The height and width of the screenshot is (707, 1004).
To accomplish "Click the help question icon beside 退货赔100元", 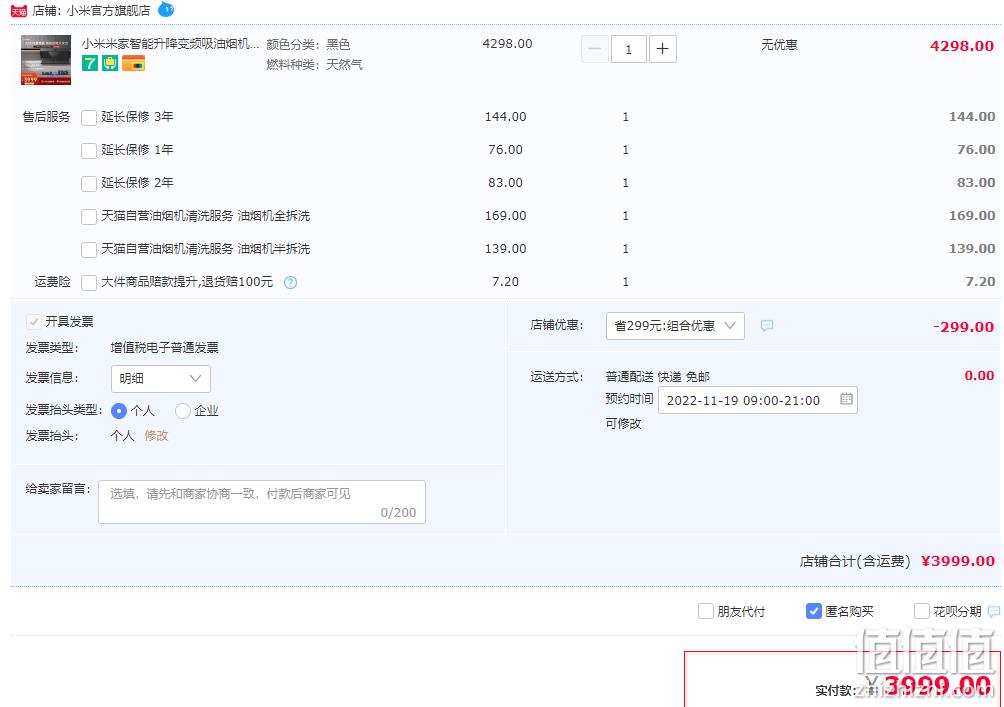I will [x=290, y=282].
